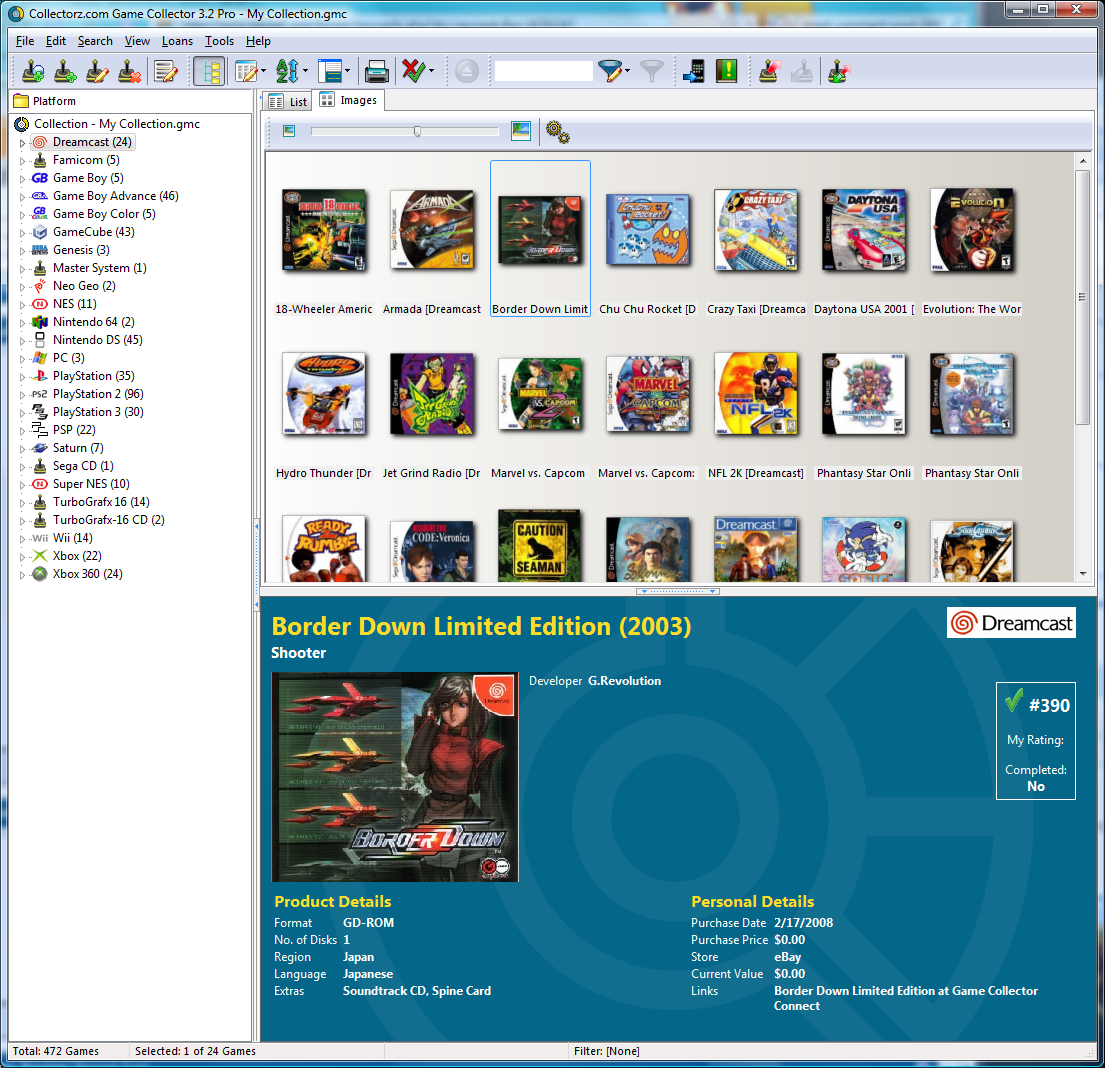Select the Jet Grind Radio cover thumbnail
The height and width of the screenshot is (1068, 1105).
[432, 394]
